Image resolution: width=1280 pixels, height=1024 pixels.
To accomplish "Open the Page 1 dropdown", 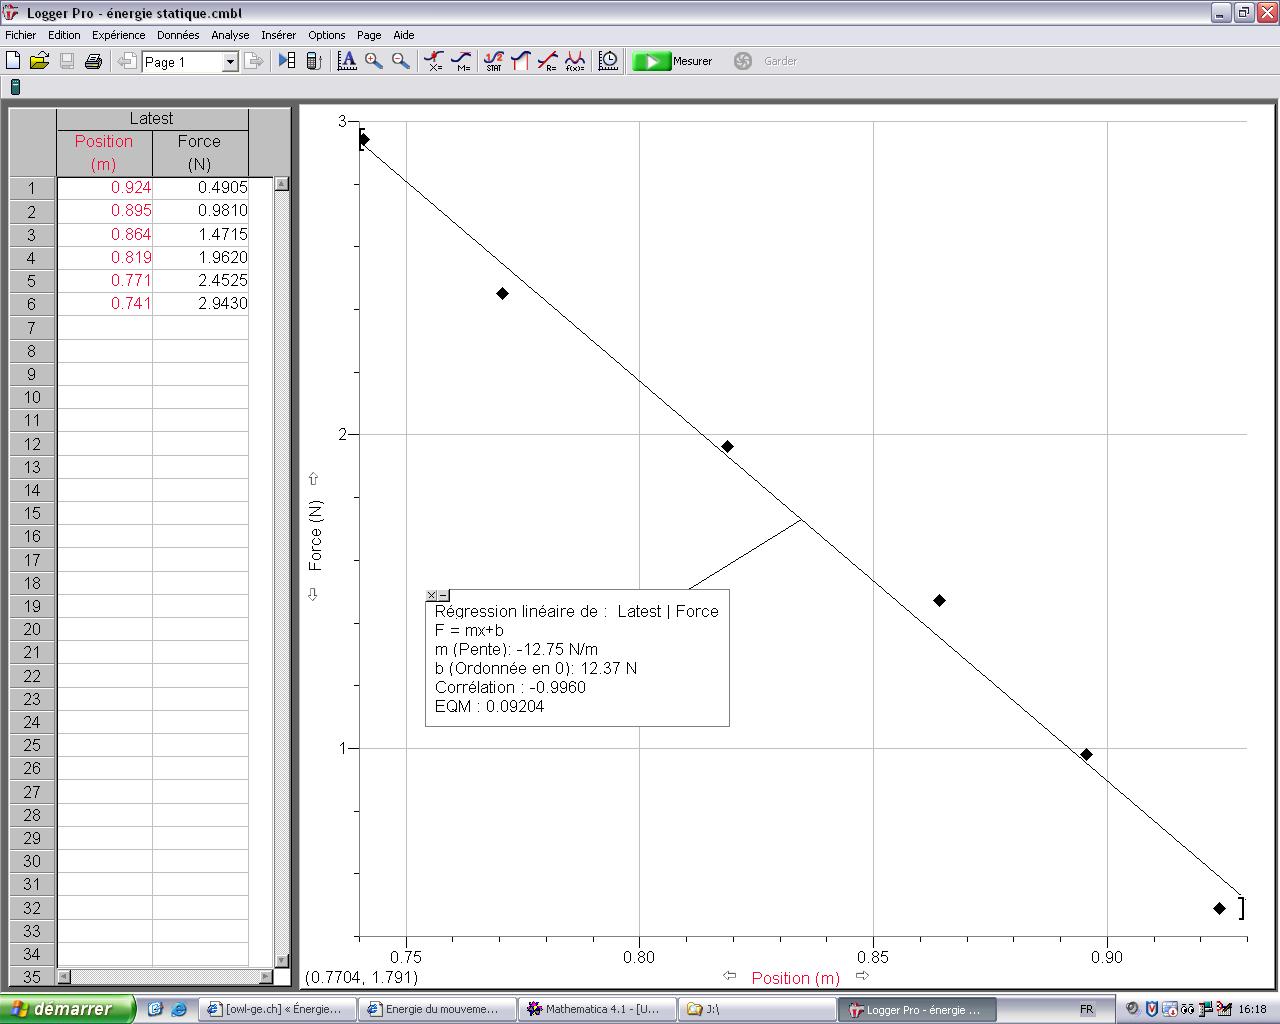I will pos(229,62).
